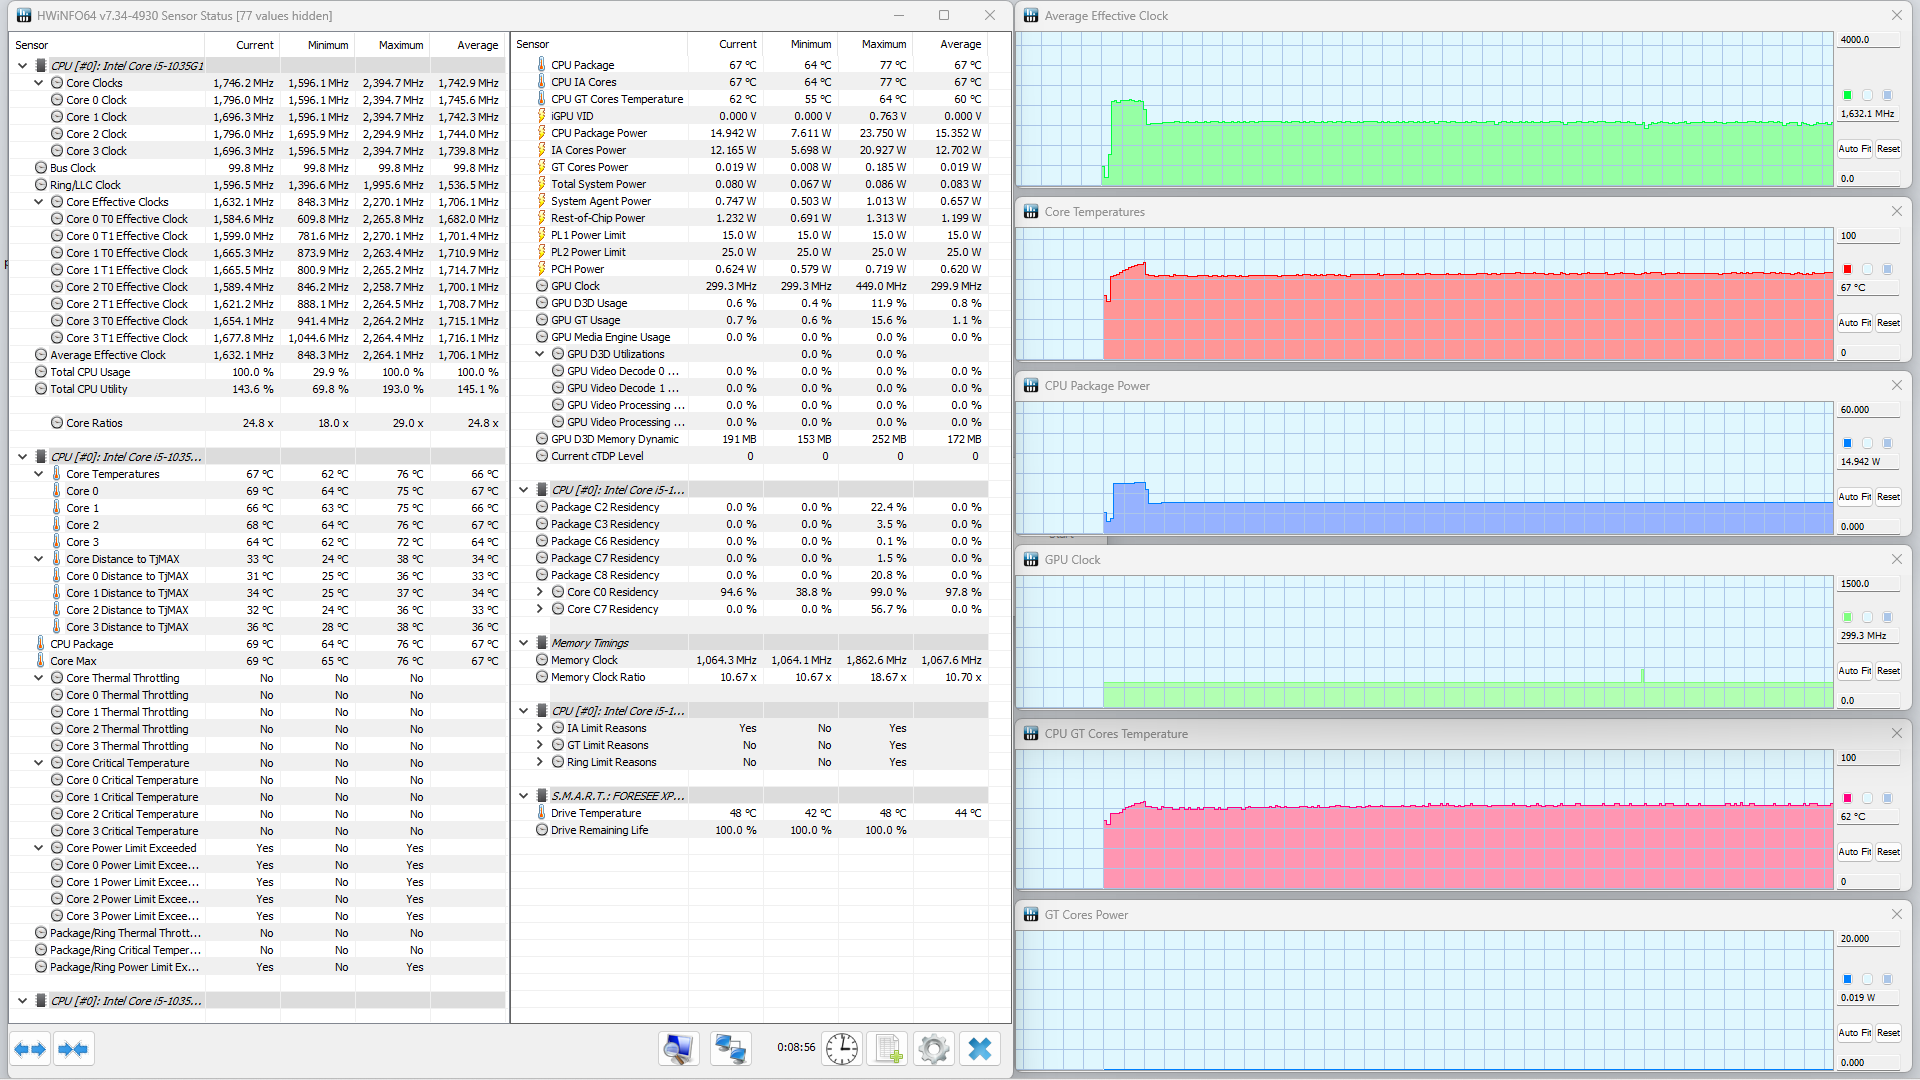Close the GT Cores Power graph window
The height and width of the screenshot is (1080, 1920).
point(1896,915)
